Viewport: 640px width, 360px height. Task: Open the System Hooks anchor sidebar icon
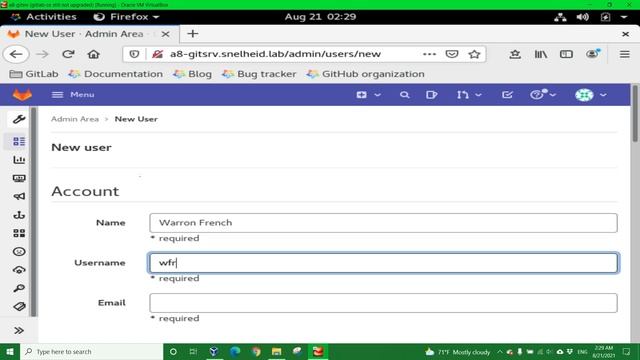coord(19,215)
